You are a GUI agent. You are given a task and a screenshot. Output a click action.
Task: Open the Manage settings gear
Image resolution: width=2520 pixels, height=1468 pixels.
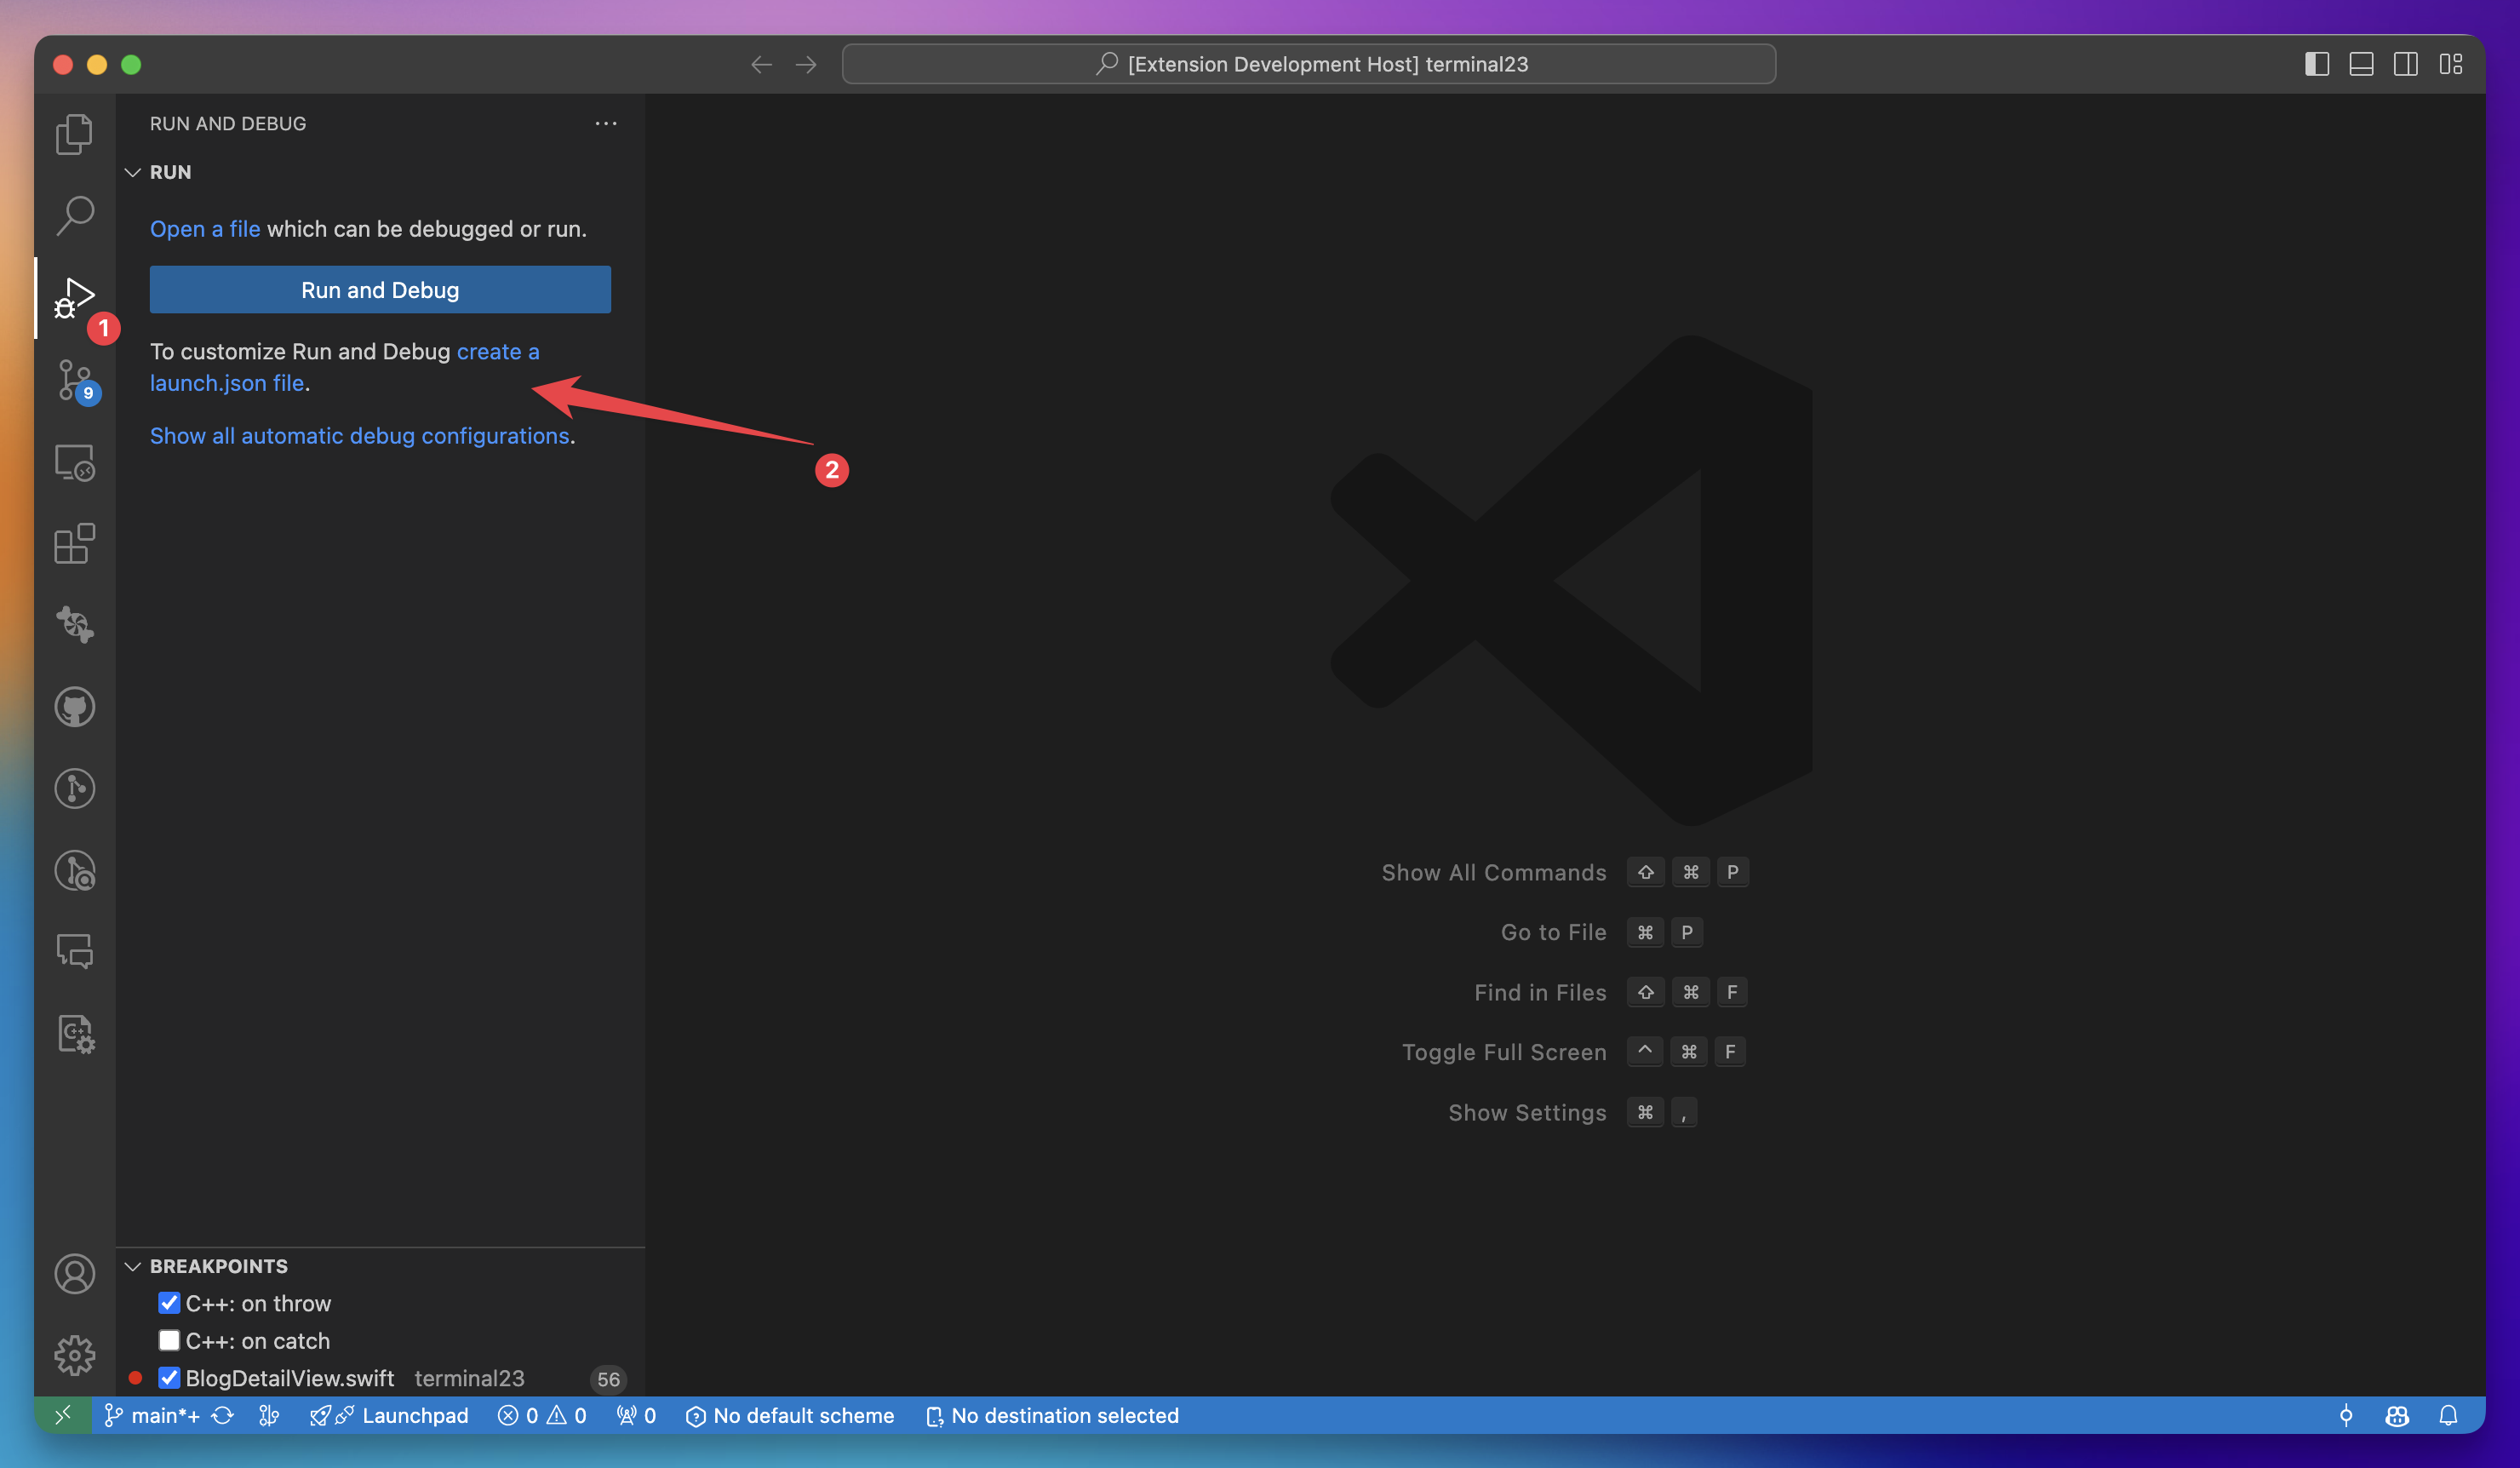pos(74,1356)
